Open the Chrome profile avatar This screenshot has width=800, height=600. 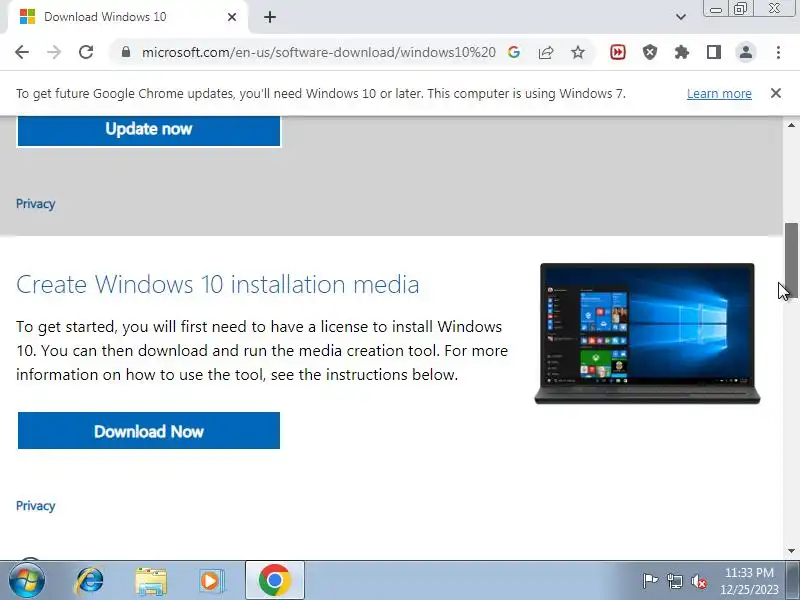coord(745,52)
